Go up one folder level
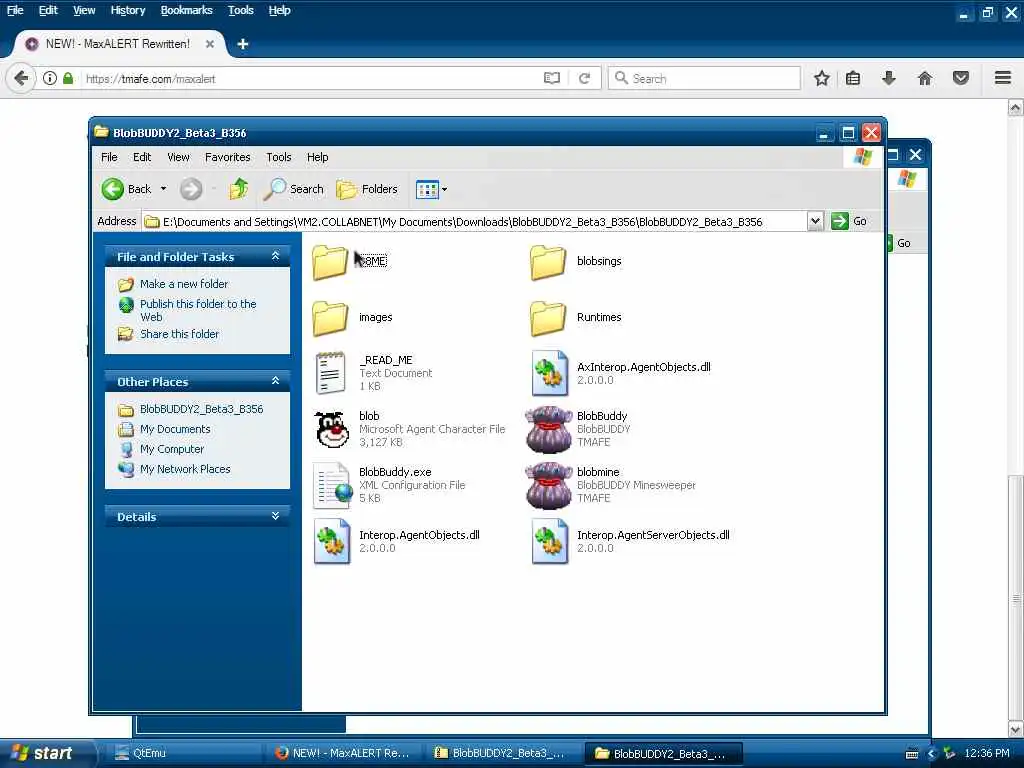Viewport: 1024px width, 768px height. tap(238, 189)
